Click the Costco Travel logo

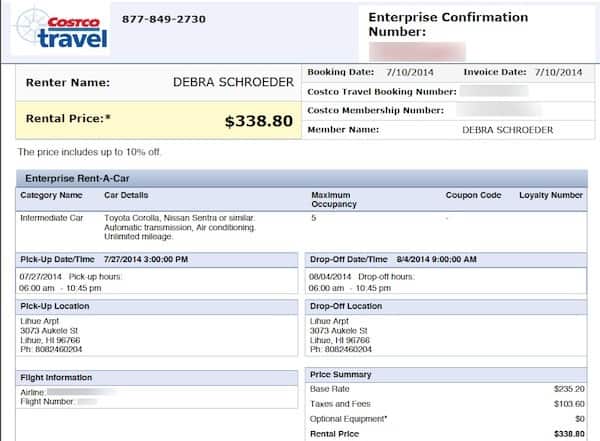coord(61,30)
